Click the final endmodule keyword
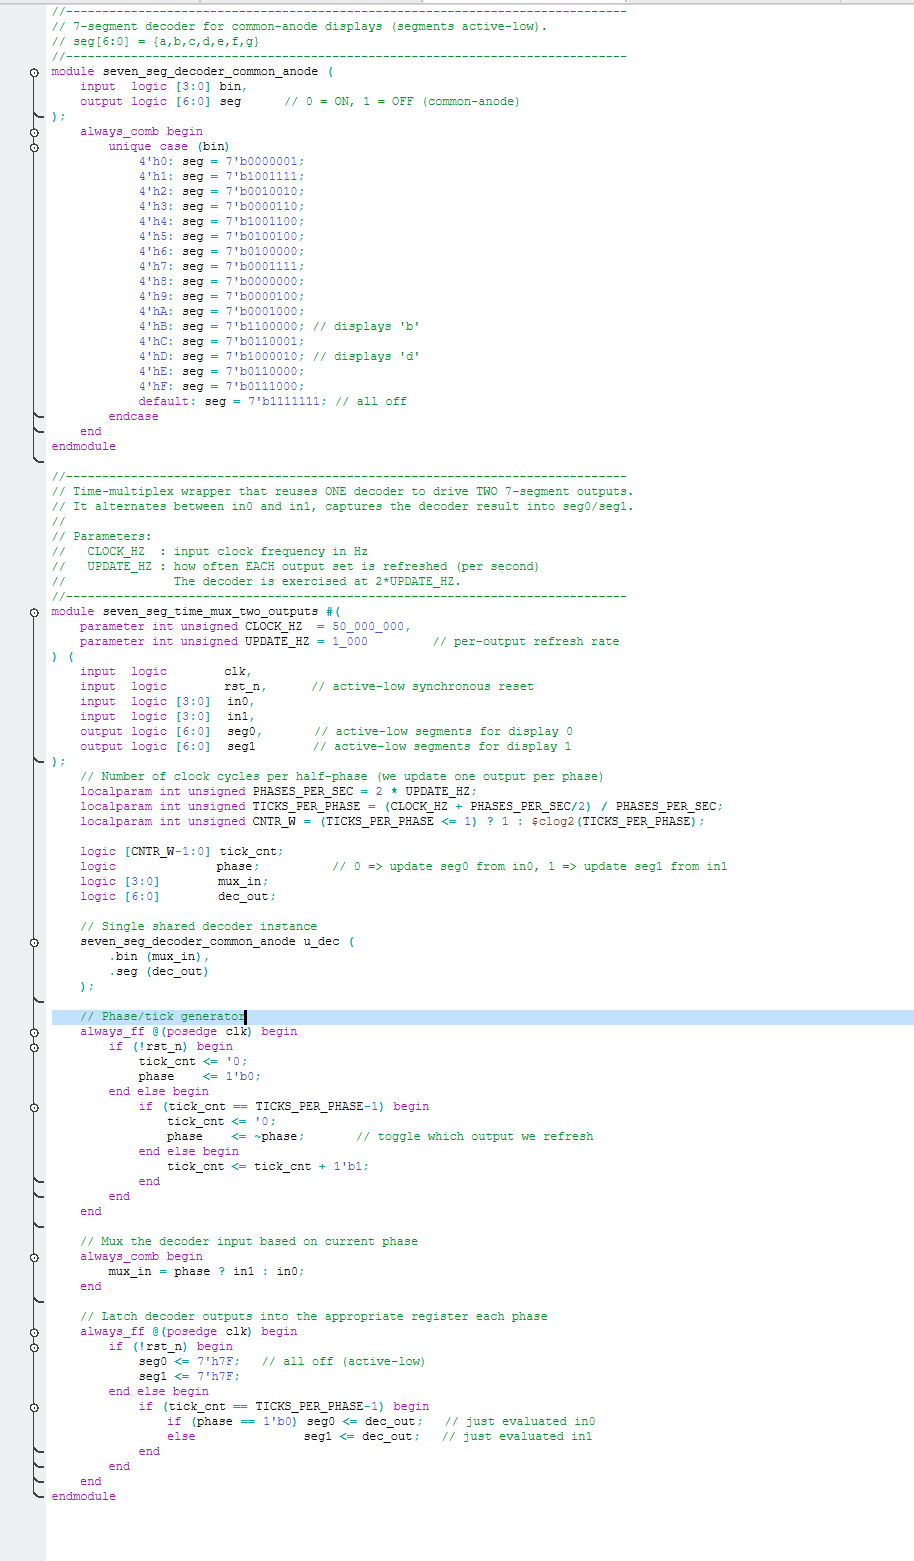 84,1496
